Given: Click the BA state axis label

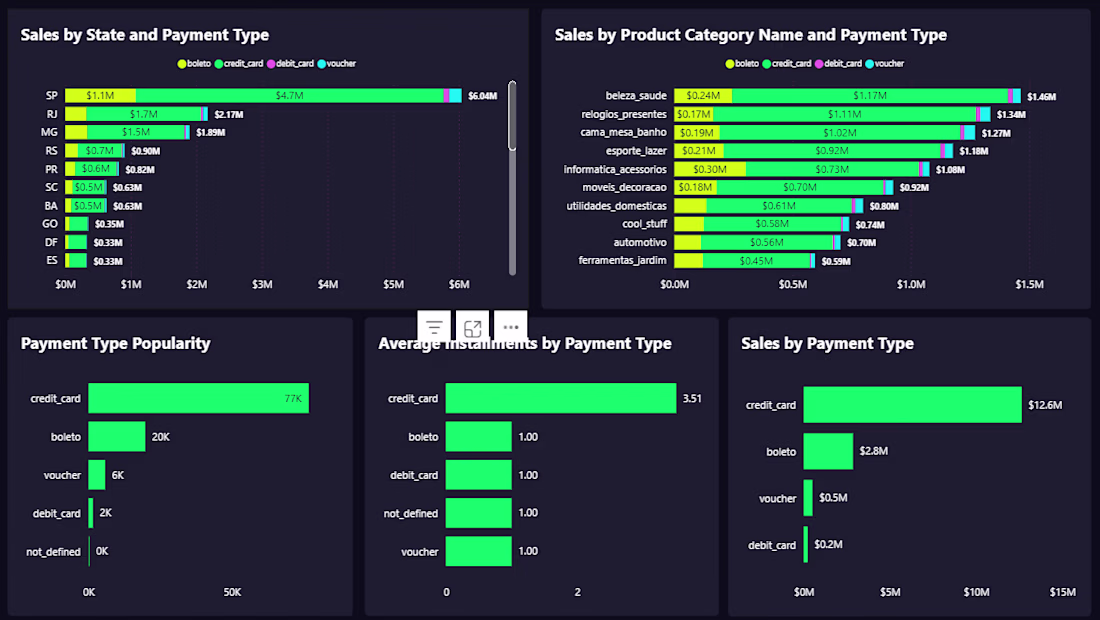Looking at the screenshot, I should click(x=51, y=205).
